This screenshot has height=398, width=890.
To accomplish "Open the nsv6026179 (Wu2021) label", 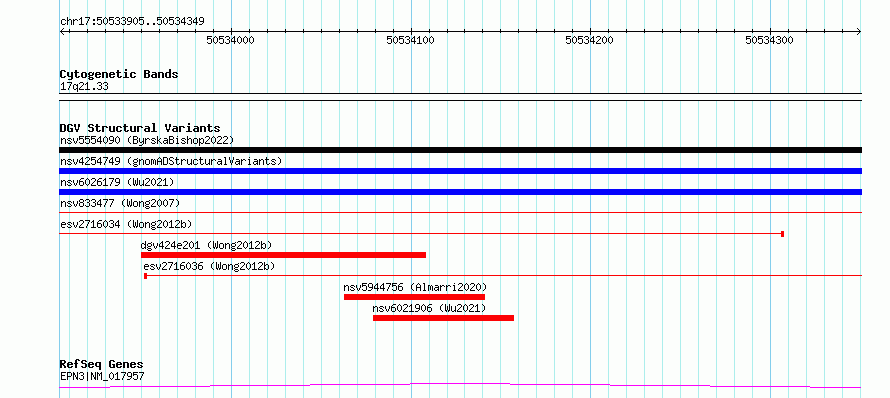I will (x=117, y=182).
